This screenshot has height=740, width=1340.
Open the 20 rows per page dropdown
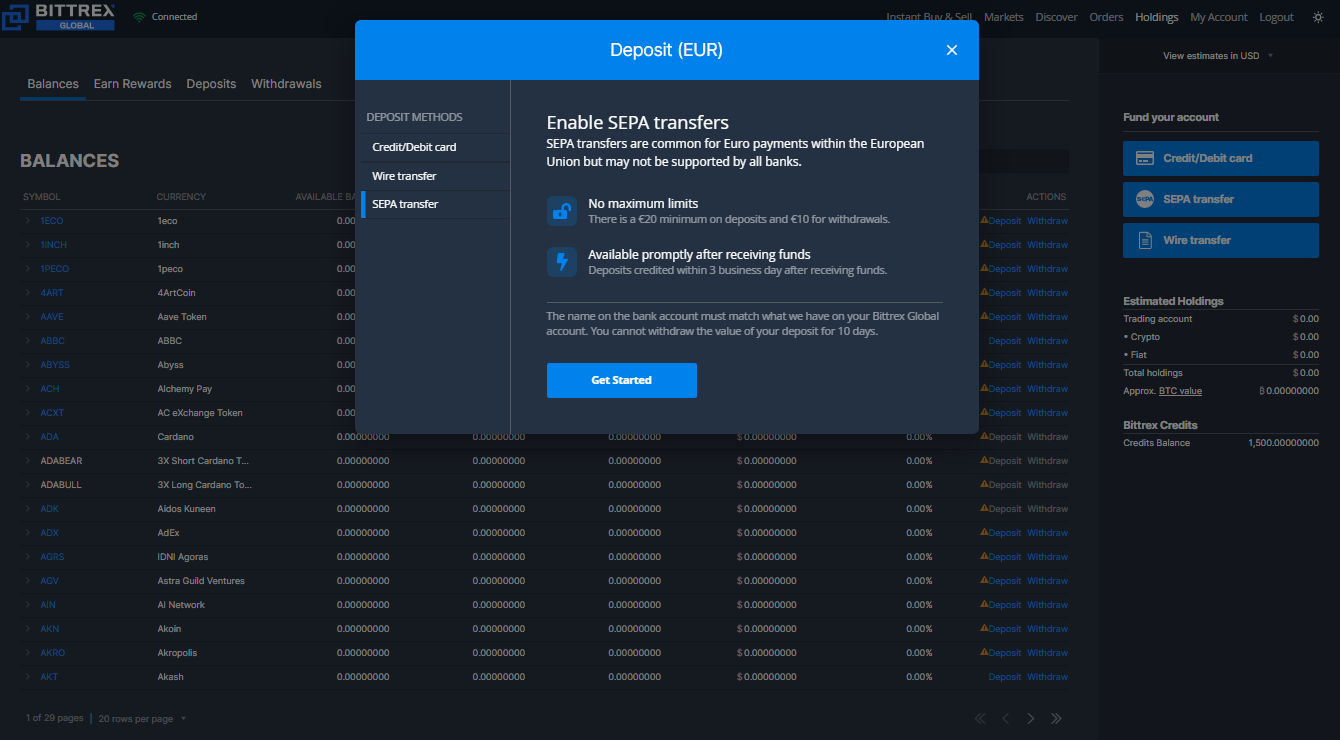(x=142, y=719)
